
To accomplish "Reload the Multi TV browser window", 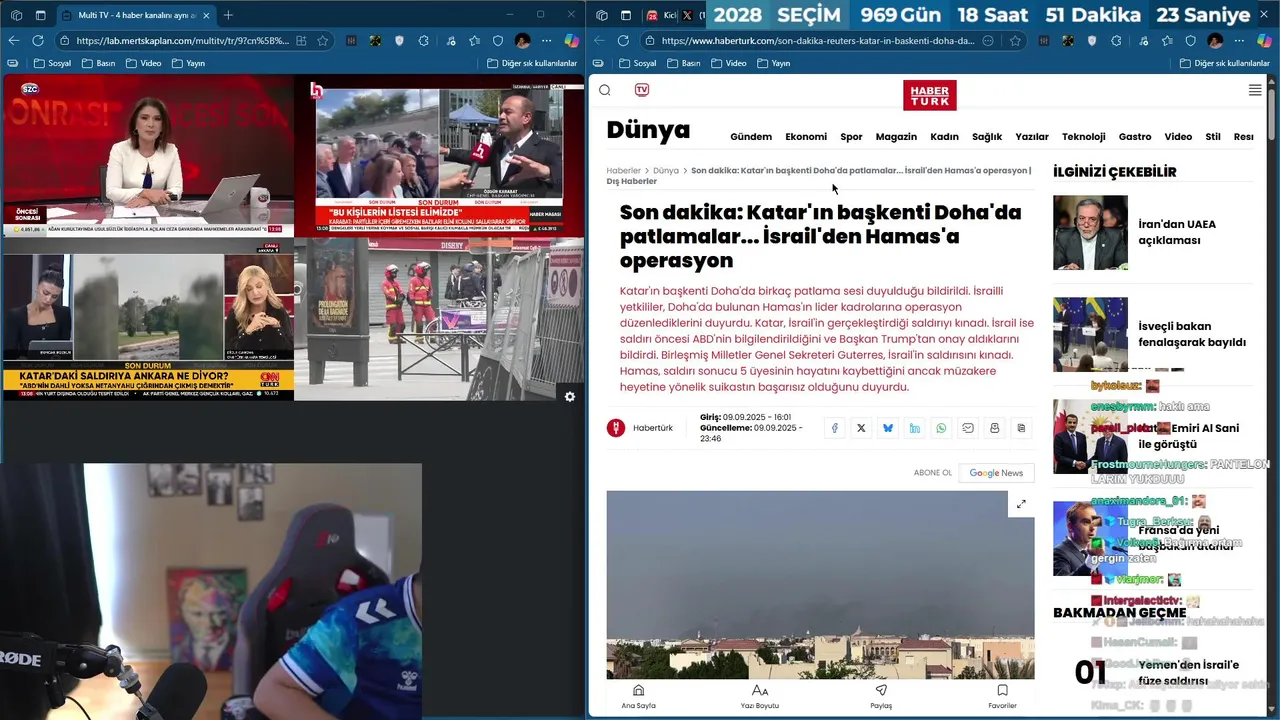I will 38,41.
